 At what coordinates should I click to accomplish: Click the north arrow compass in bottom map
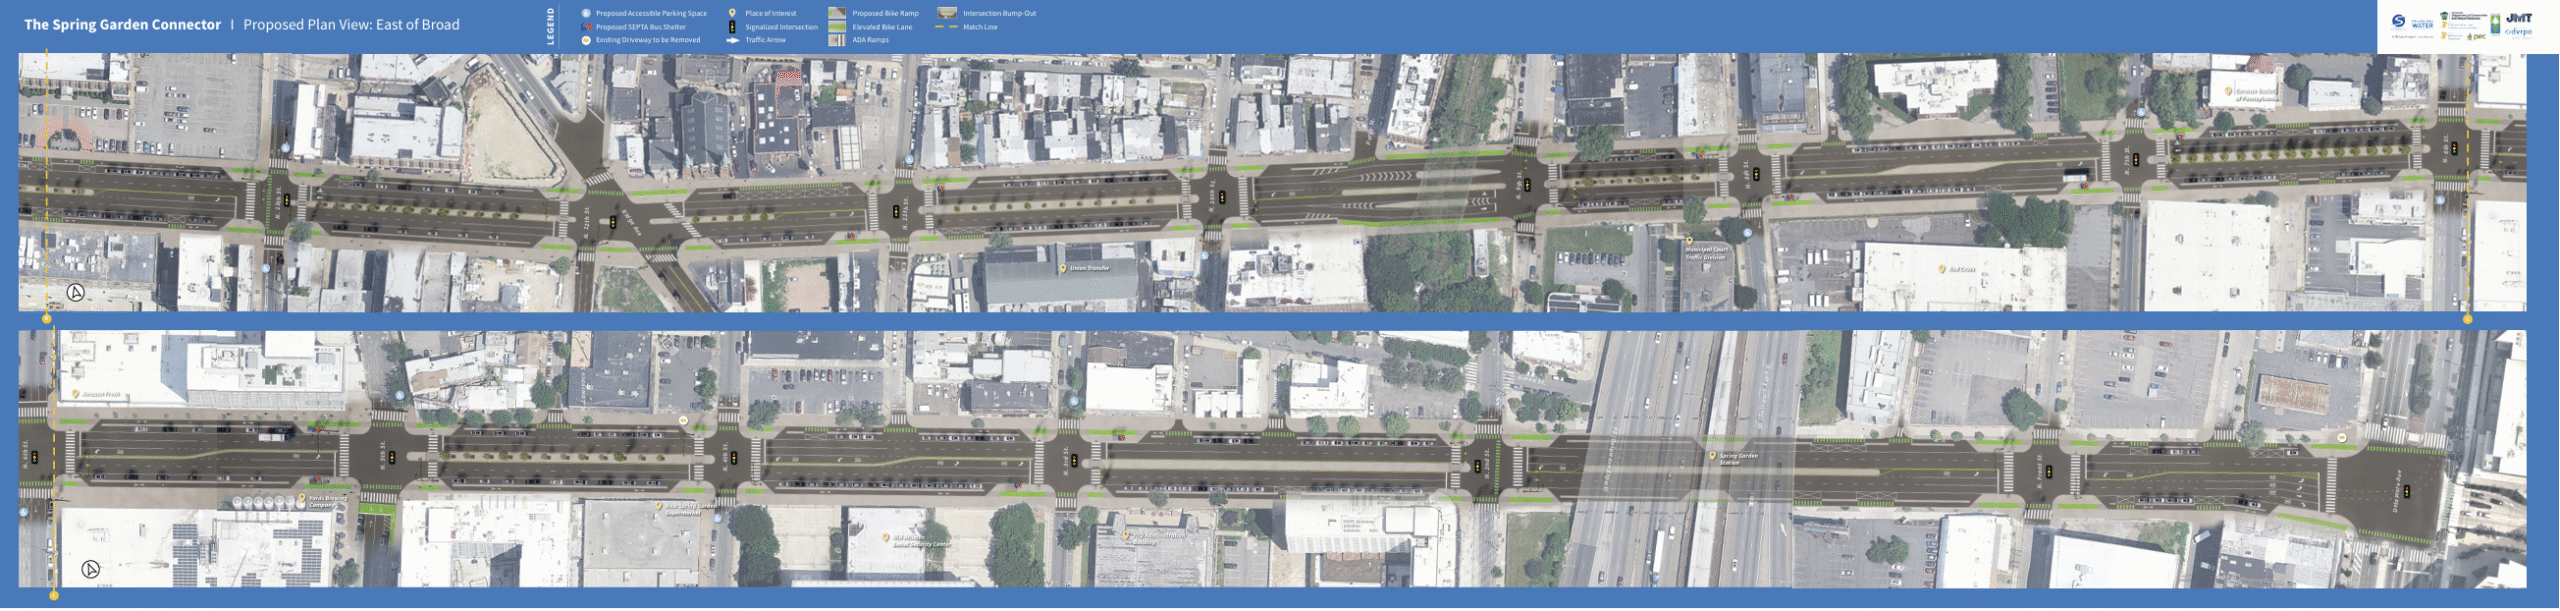tap(90, 571)
